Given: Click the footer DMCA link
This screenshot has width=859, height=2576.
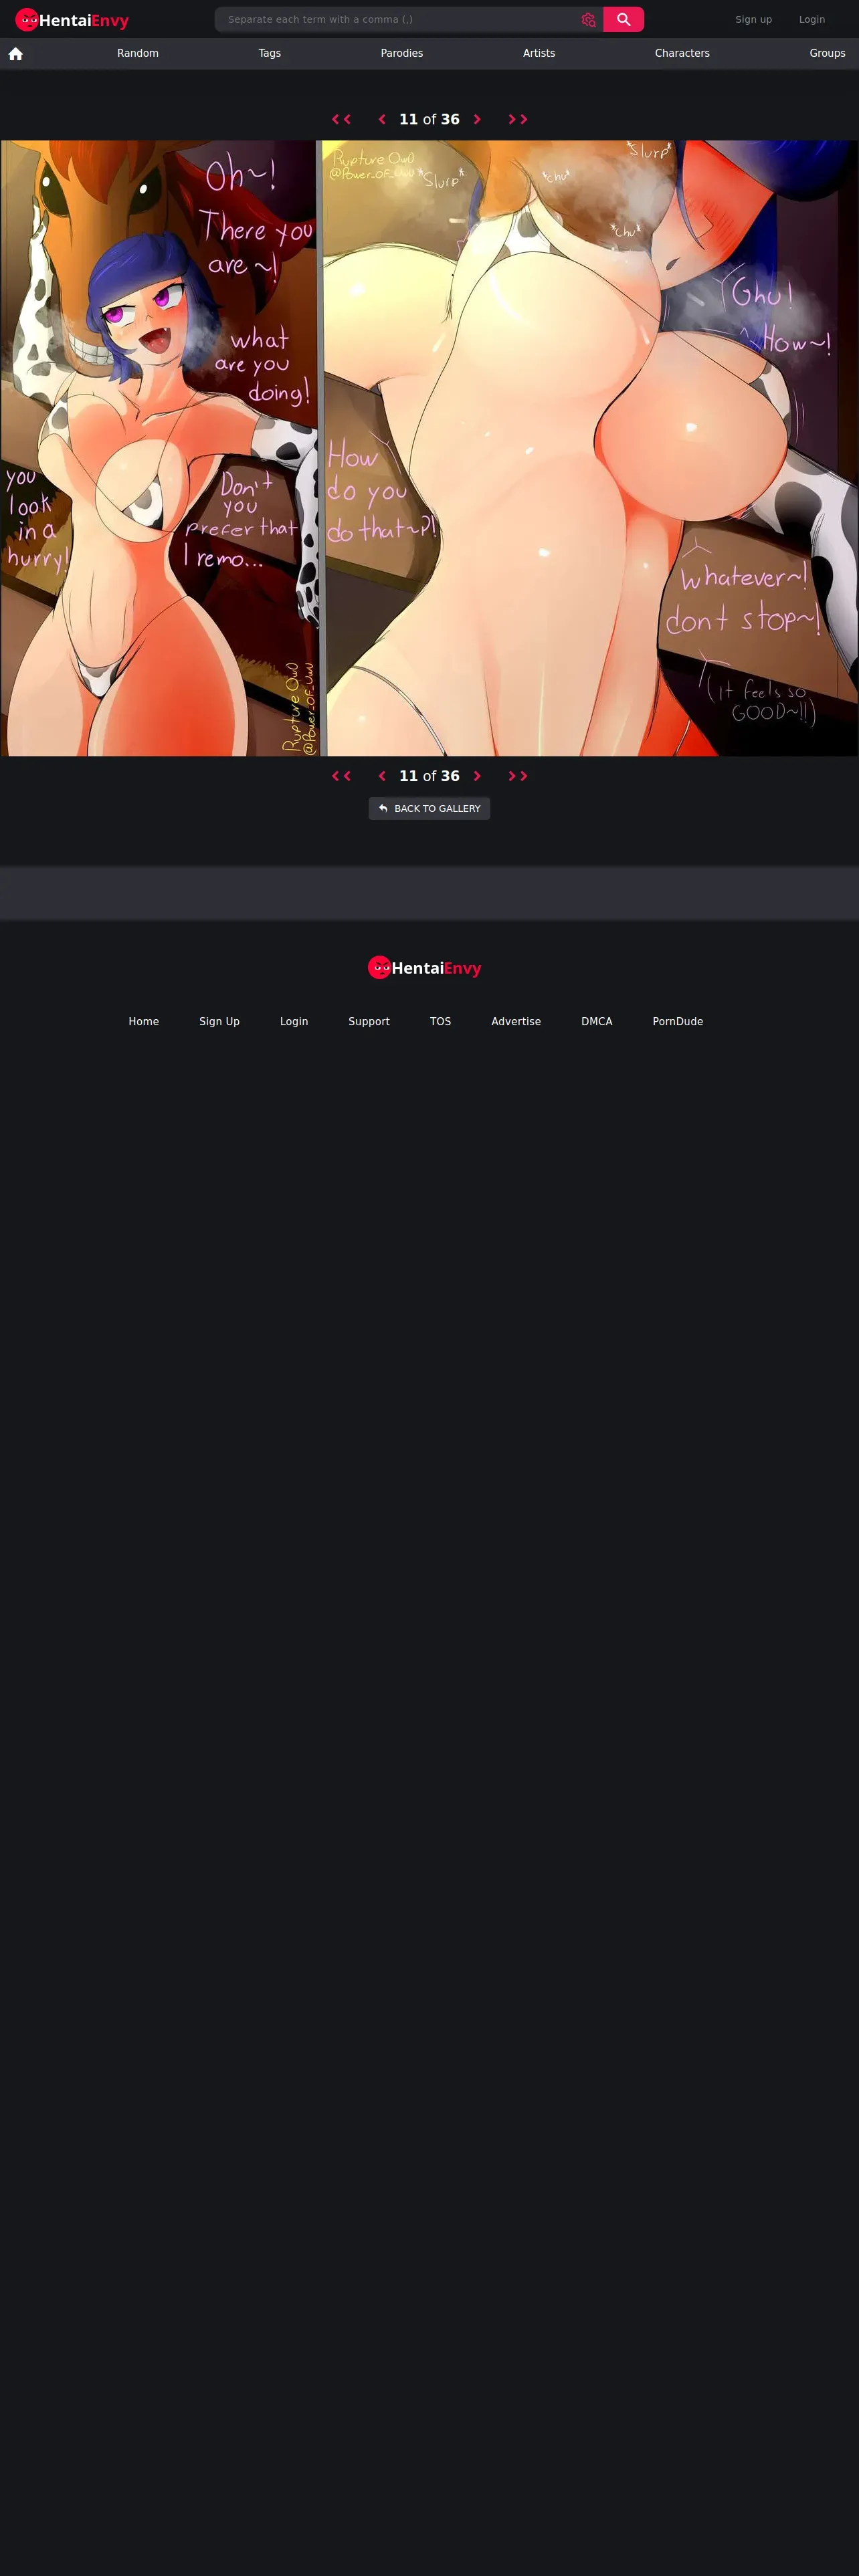Looking at the screenshot, I should 597,1021.
